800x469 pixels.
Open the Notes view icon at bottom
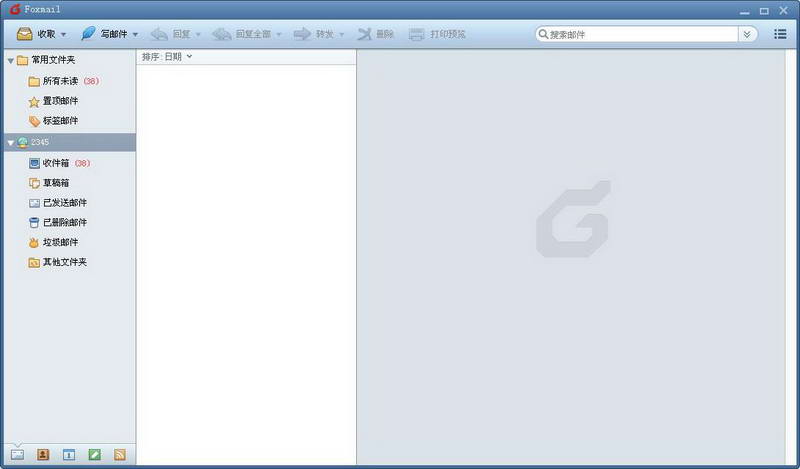95,454
